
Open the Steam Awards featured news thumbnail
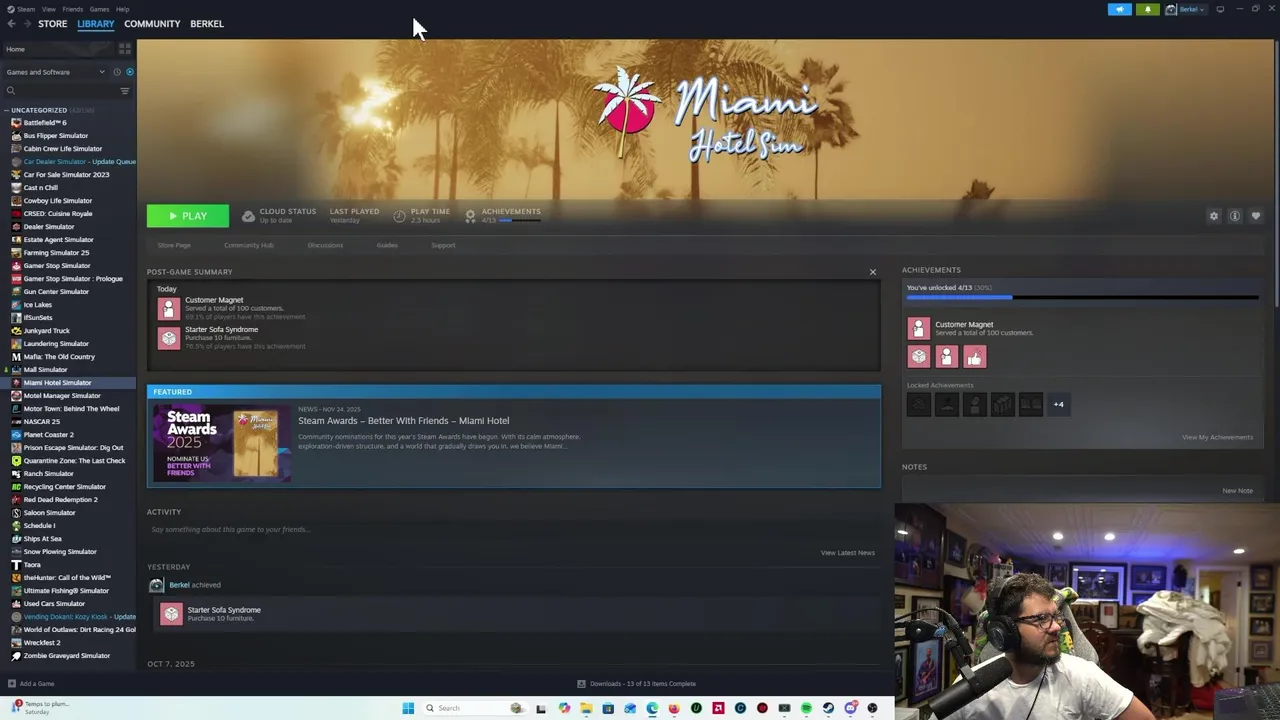tap(221, 444)
